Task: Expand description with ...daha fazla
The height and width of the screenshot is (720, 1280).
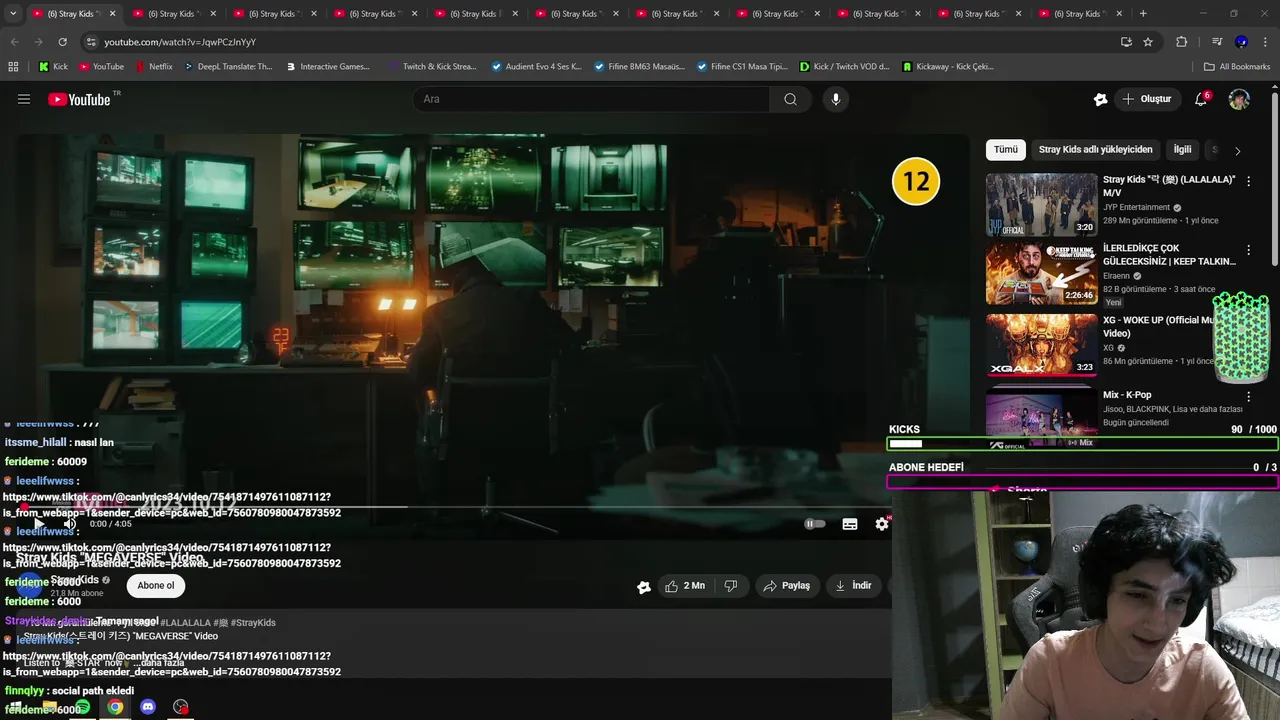Action: (x=159, y=663)
